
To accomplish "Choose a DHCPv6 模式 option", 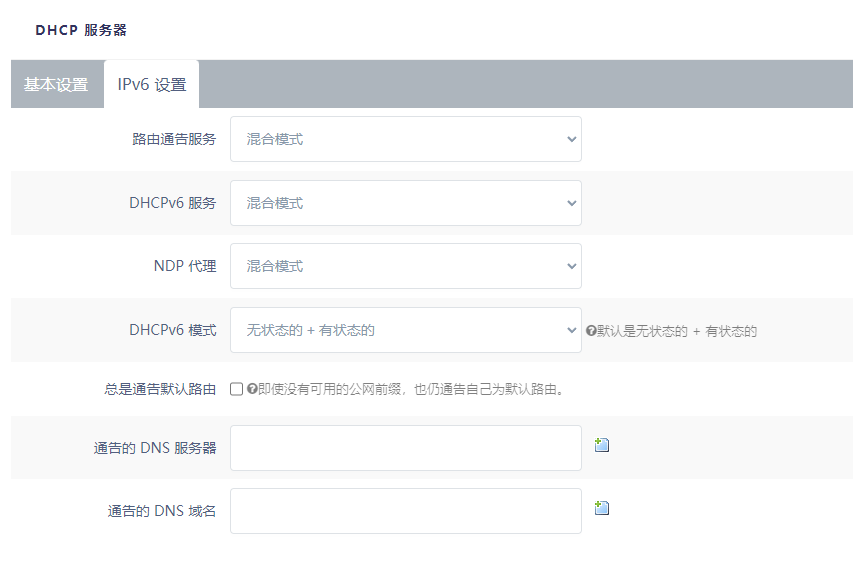I will (x=405, y=330).
